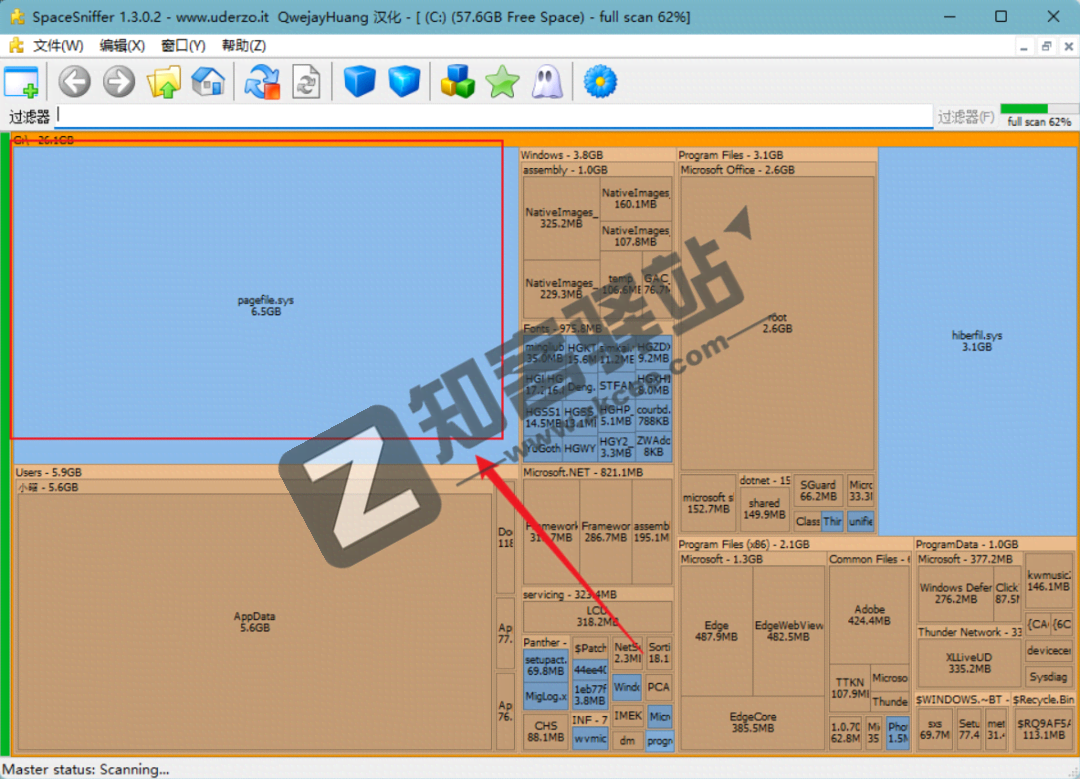Viewport: 1080px width, 779px height.
Task: Open the 帮助(Z) menu
Action: tap(243, 46)
